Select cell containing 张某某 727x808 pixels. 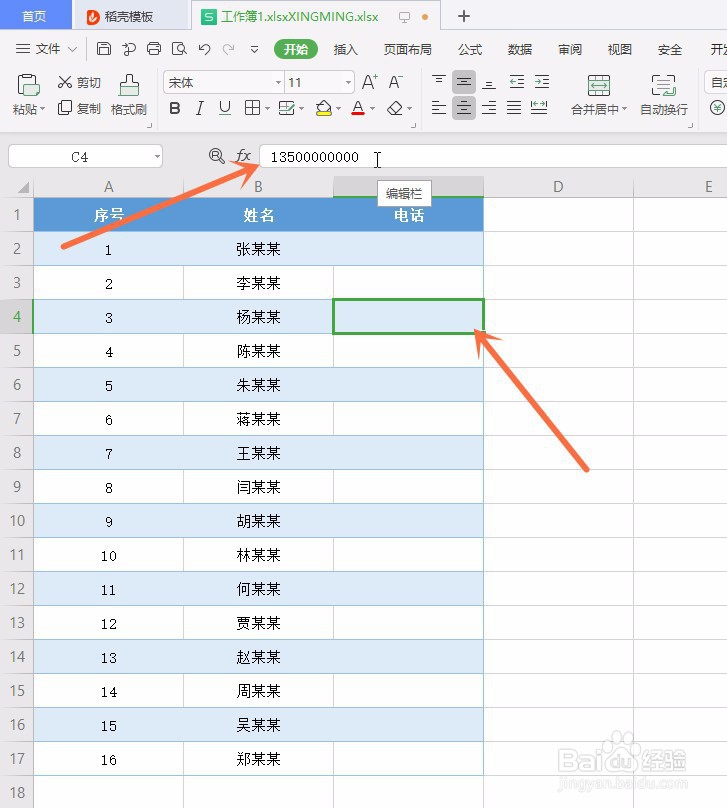[259, 249]
